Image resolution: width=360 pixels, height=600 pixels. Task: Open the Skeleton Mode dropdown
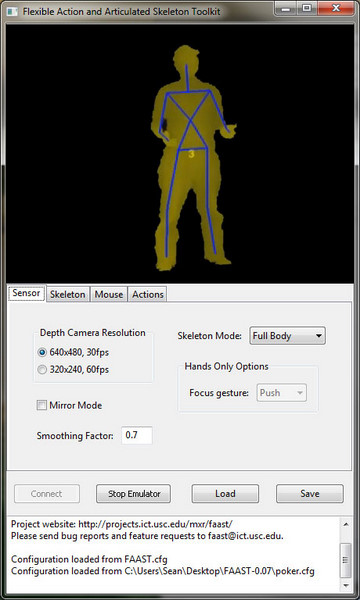[x=287, y=336]
